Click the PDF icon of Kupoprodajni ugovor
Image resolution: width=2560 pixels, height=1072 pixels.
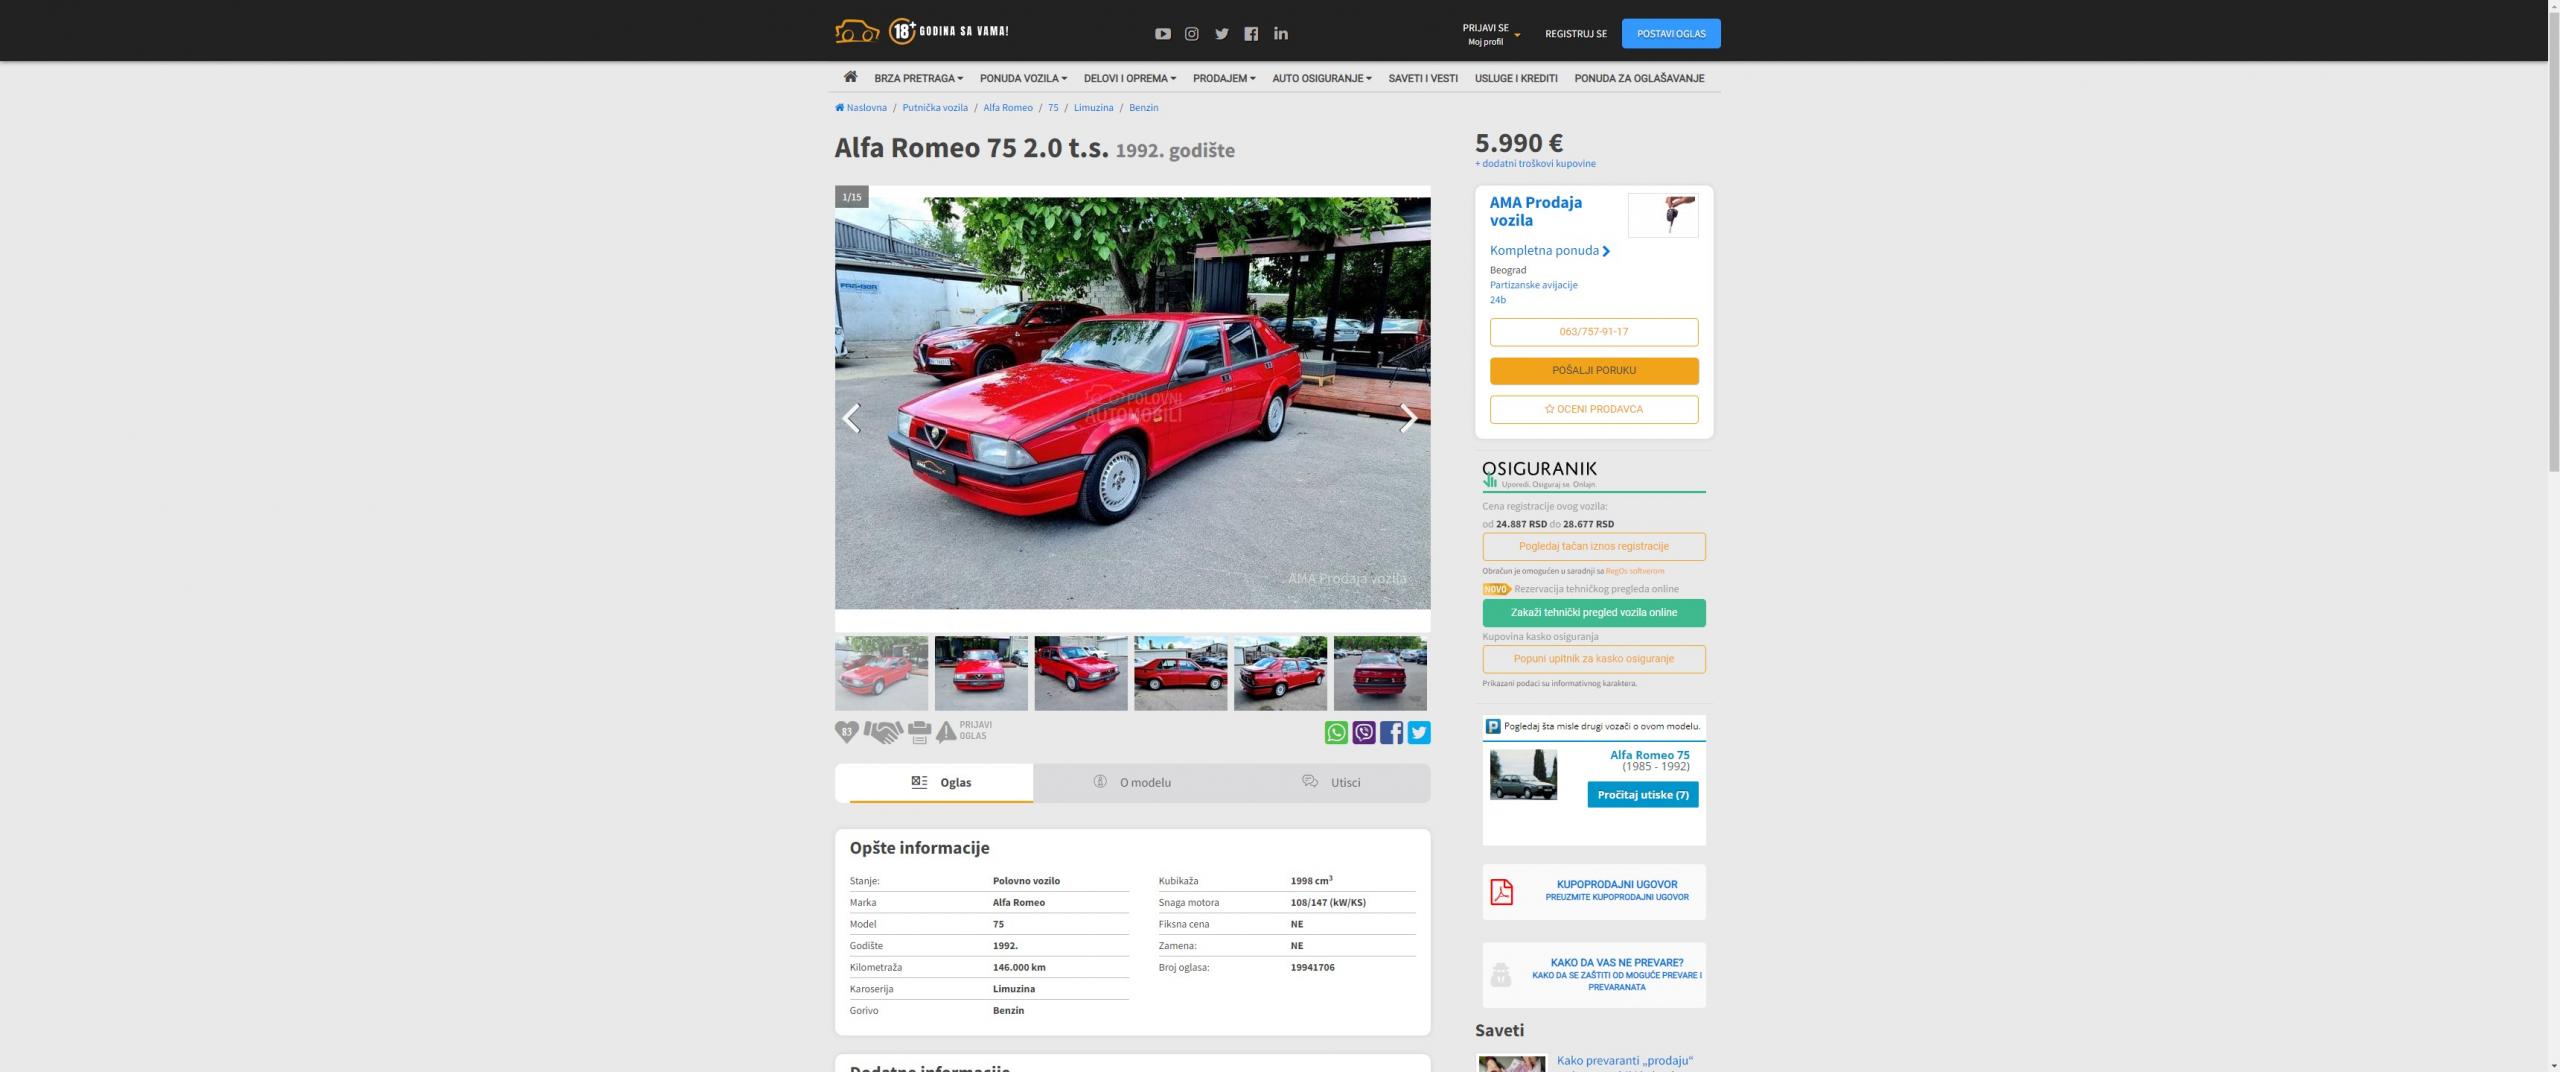click(x=1501, y=891)
